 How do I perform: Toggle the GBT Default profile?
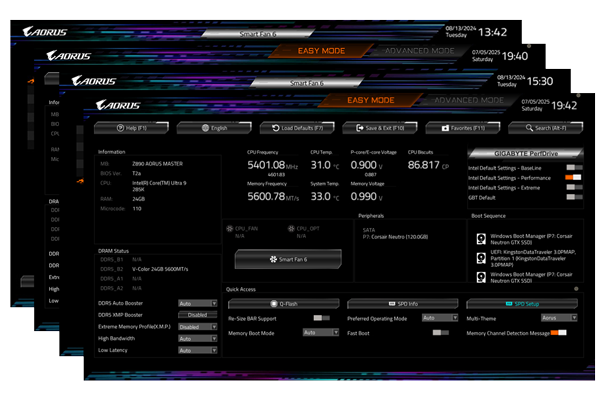[x=574, y=197]
